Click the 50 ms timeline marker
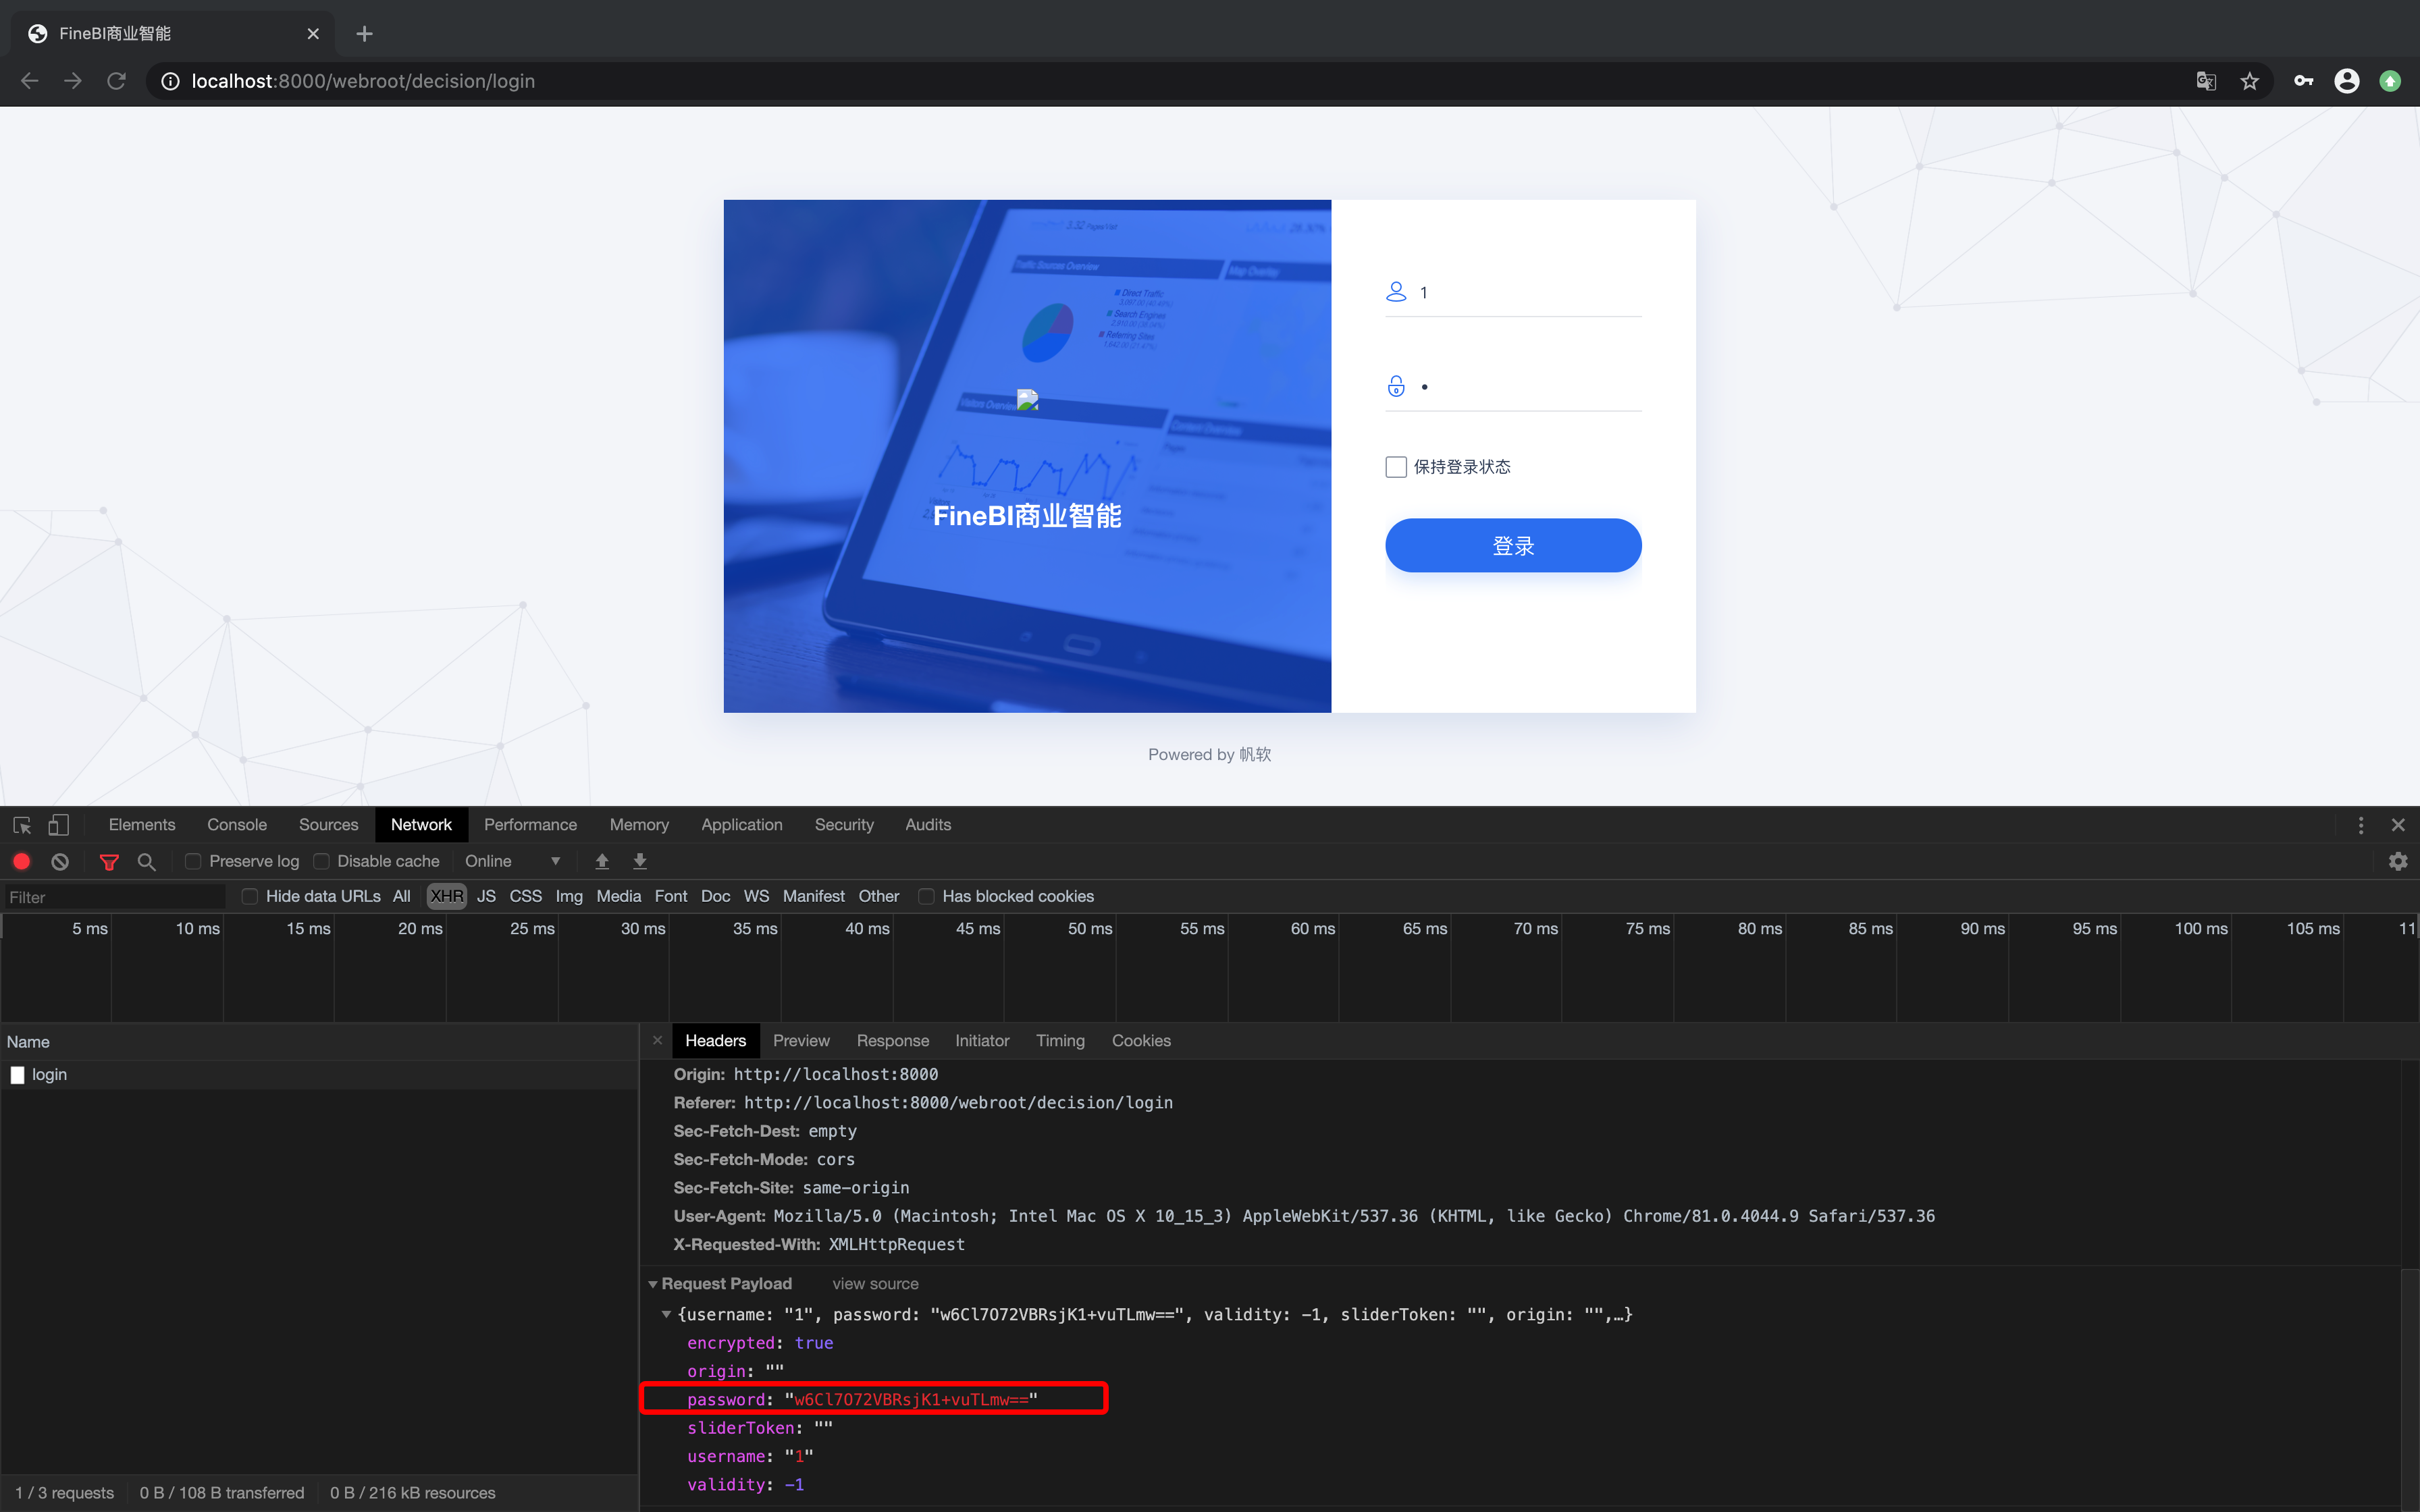This screenshot has height=1512, width=2420. point(1089,929)
